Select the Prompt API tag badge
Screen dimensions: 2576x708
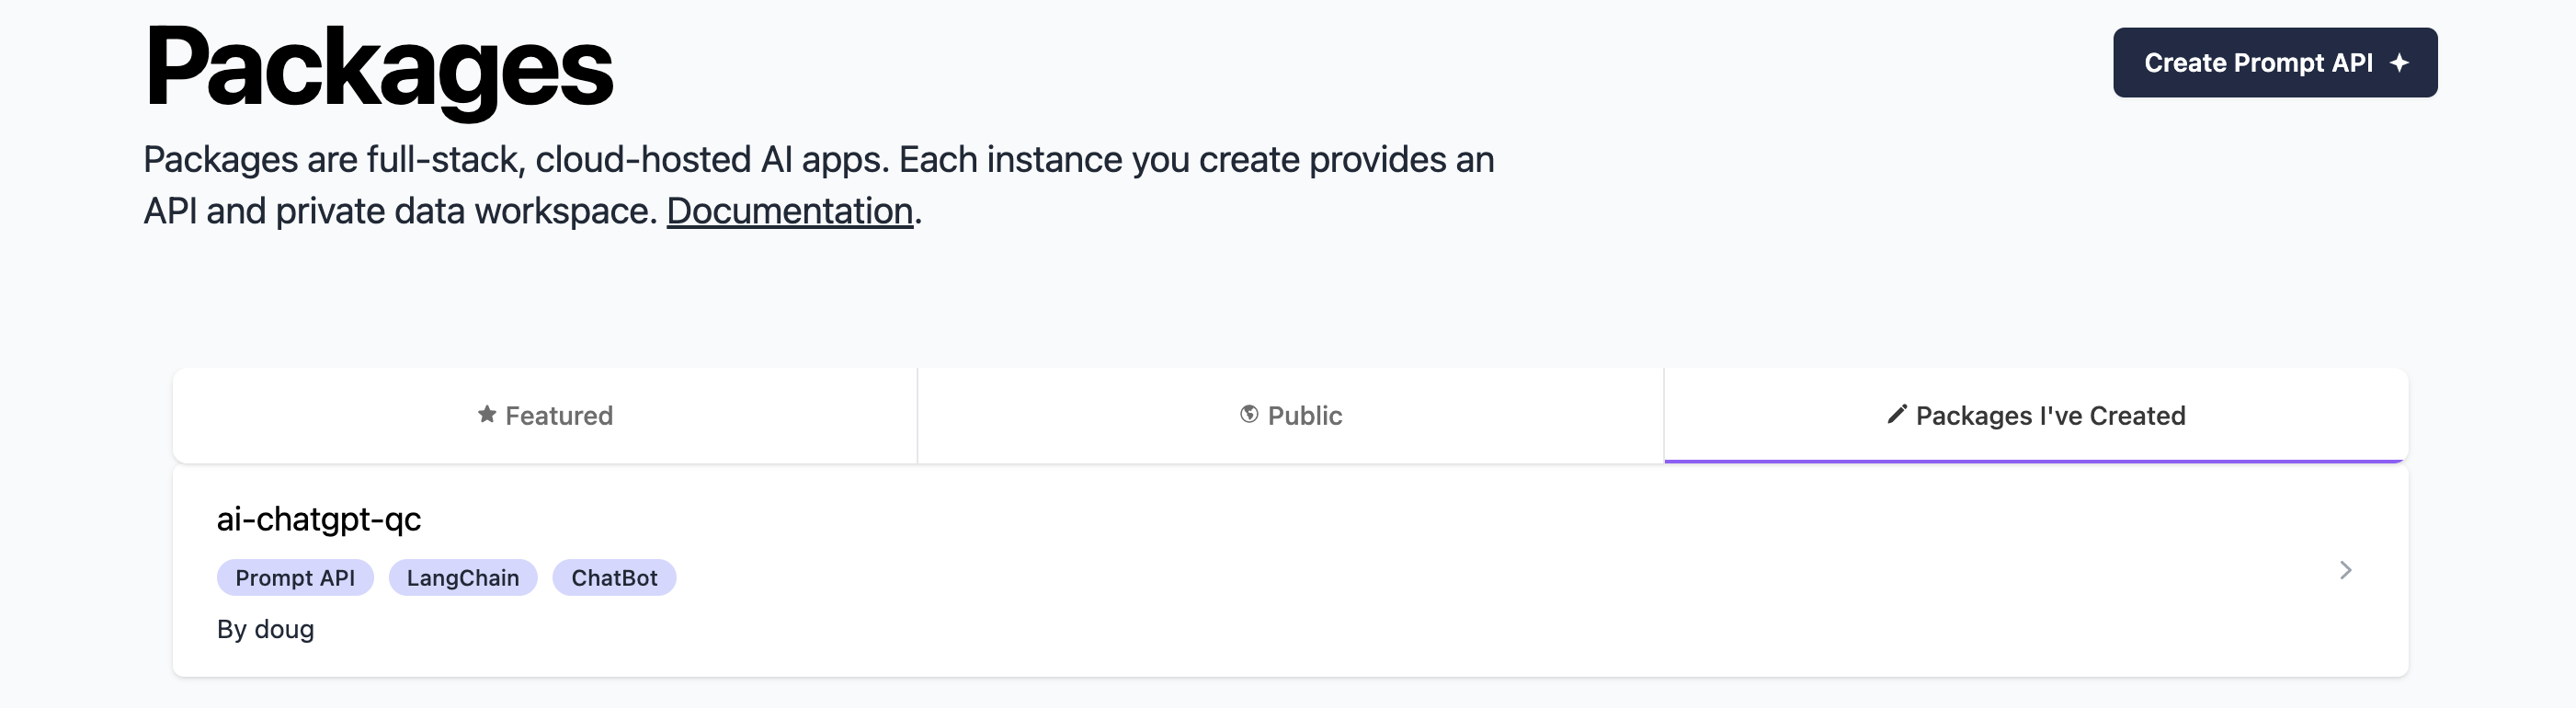[x=295, y=577]
